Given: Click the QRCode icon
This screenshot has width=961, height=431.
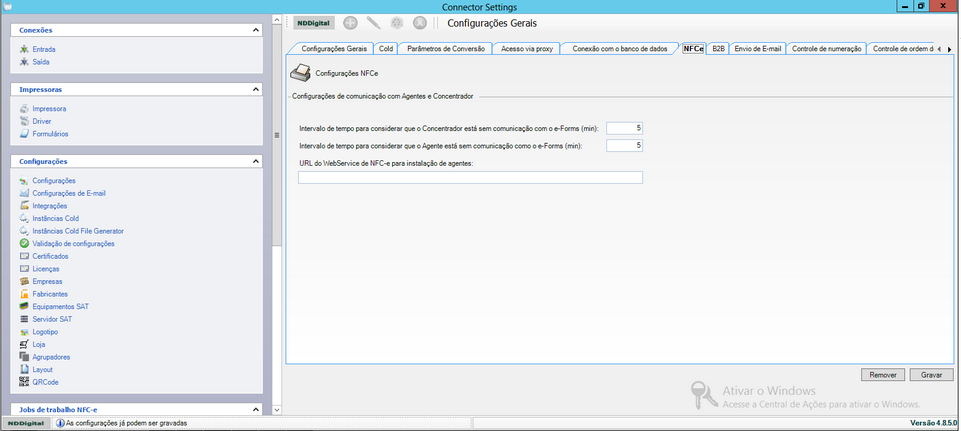Looking at the screenshot, I should click(24, 382).
